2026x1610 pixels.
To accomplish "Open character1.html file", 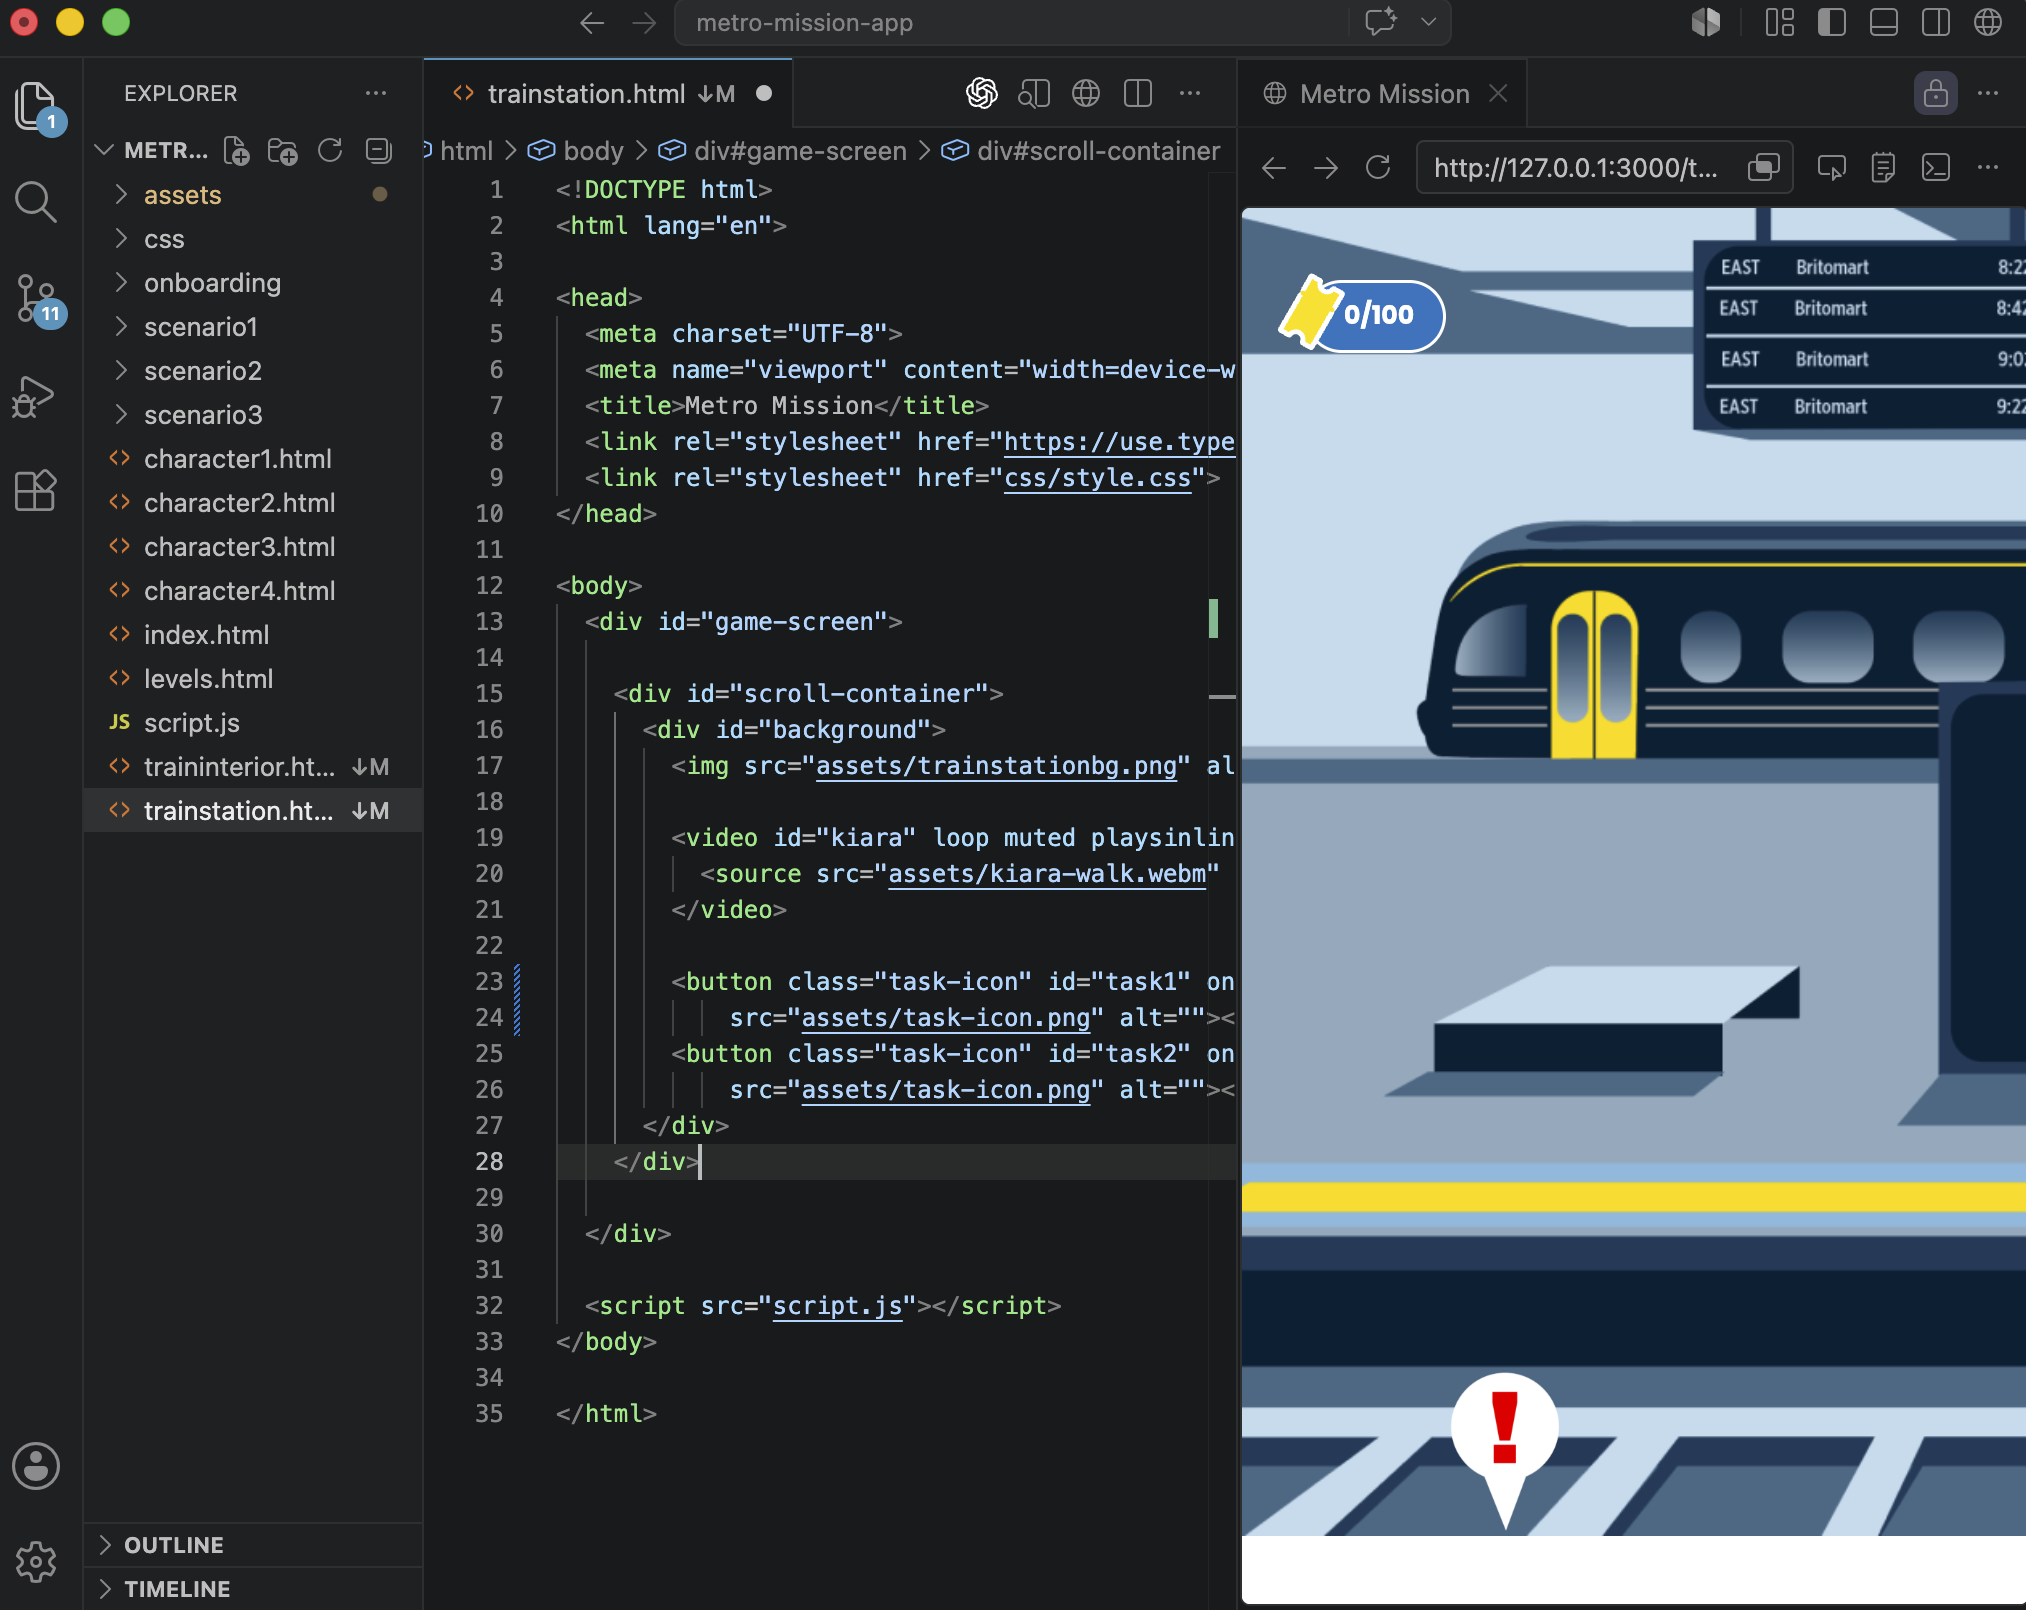I will (x=252, y=459).
